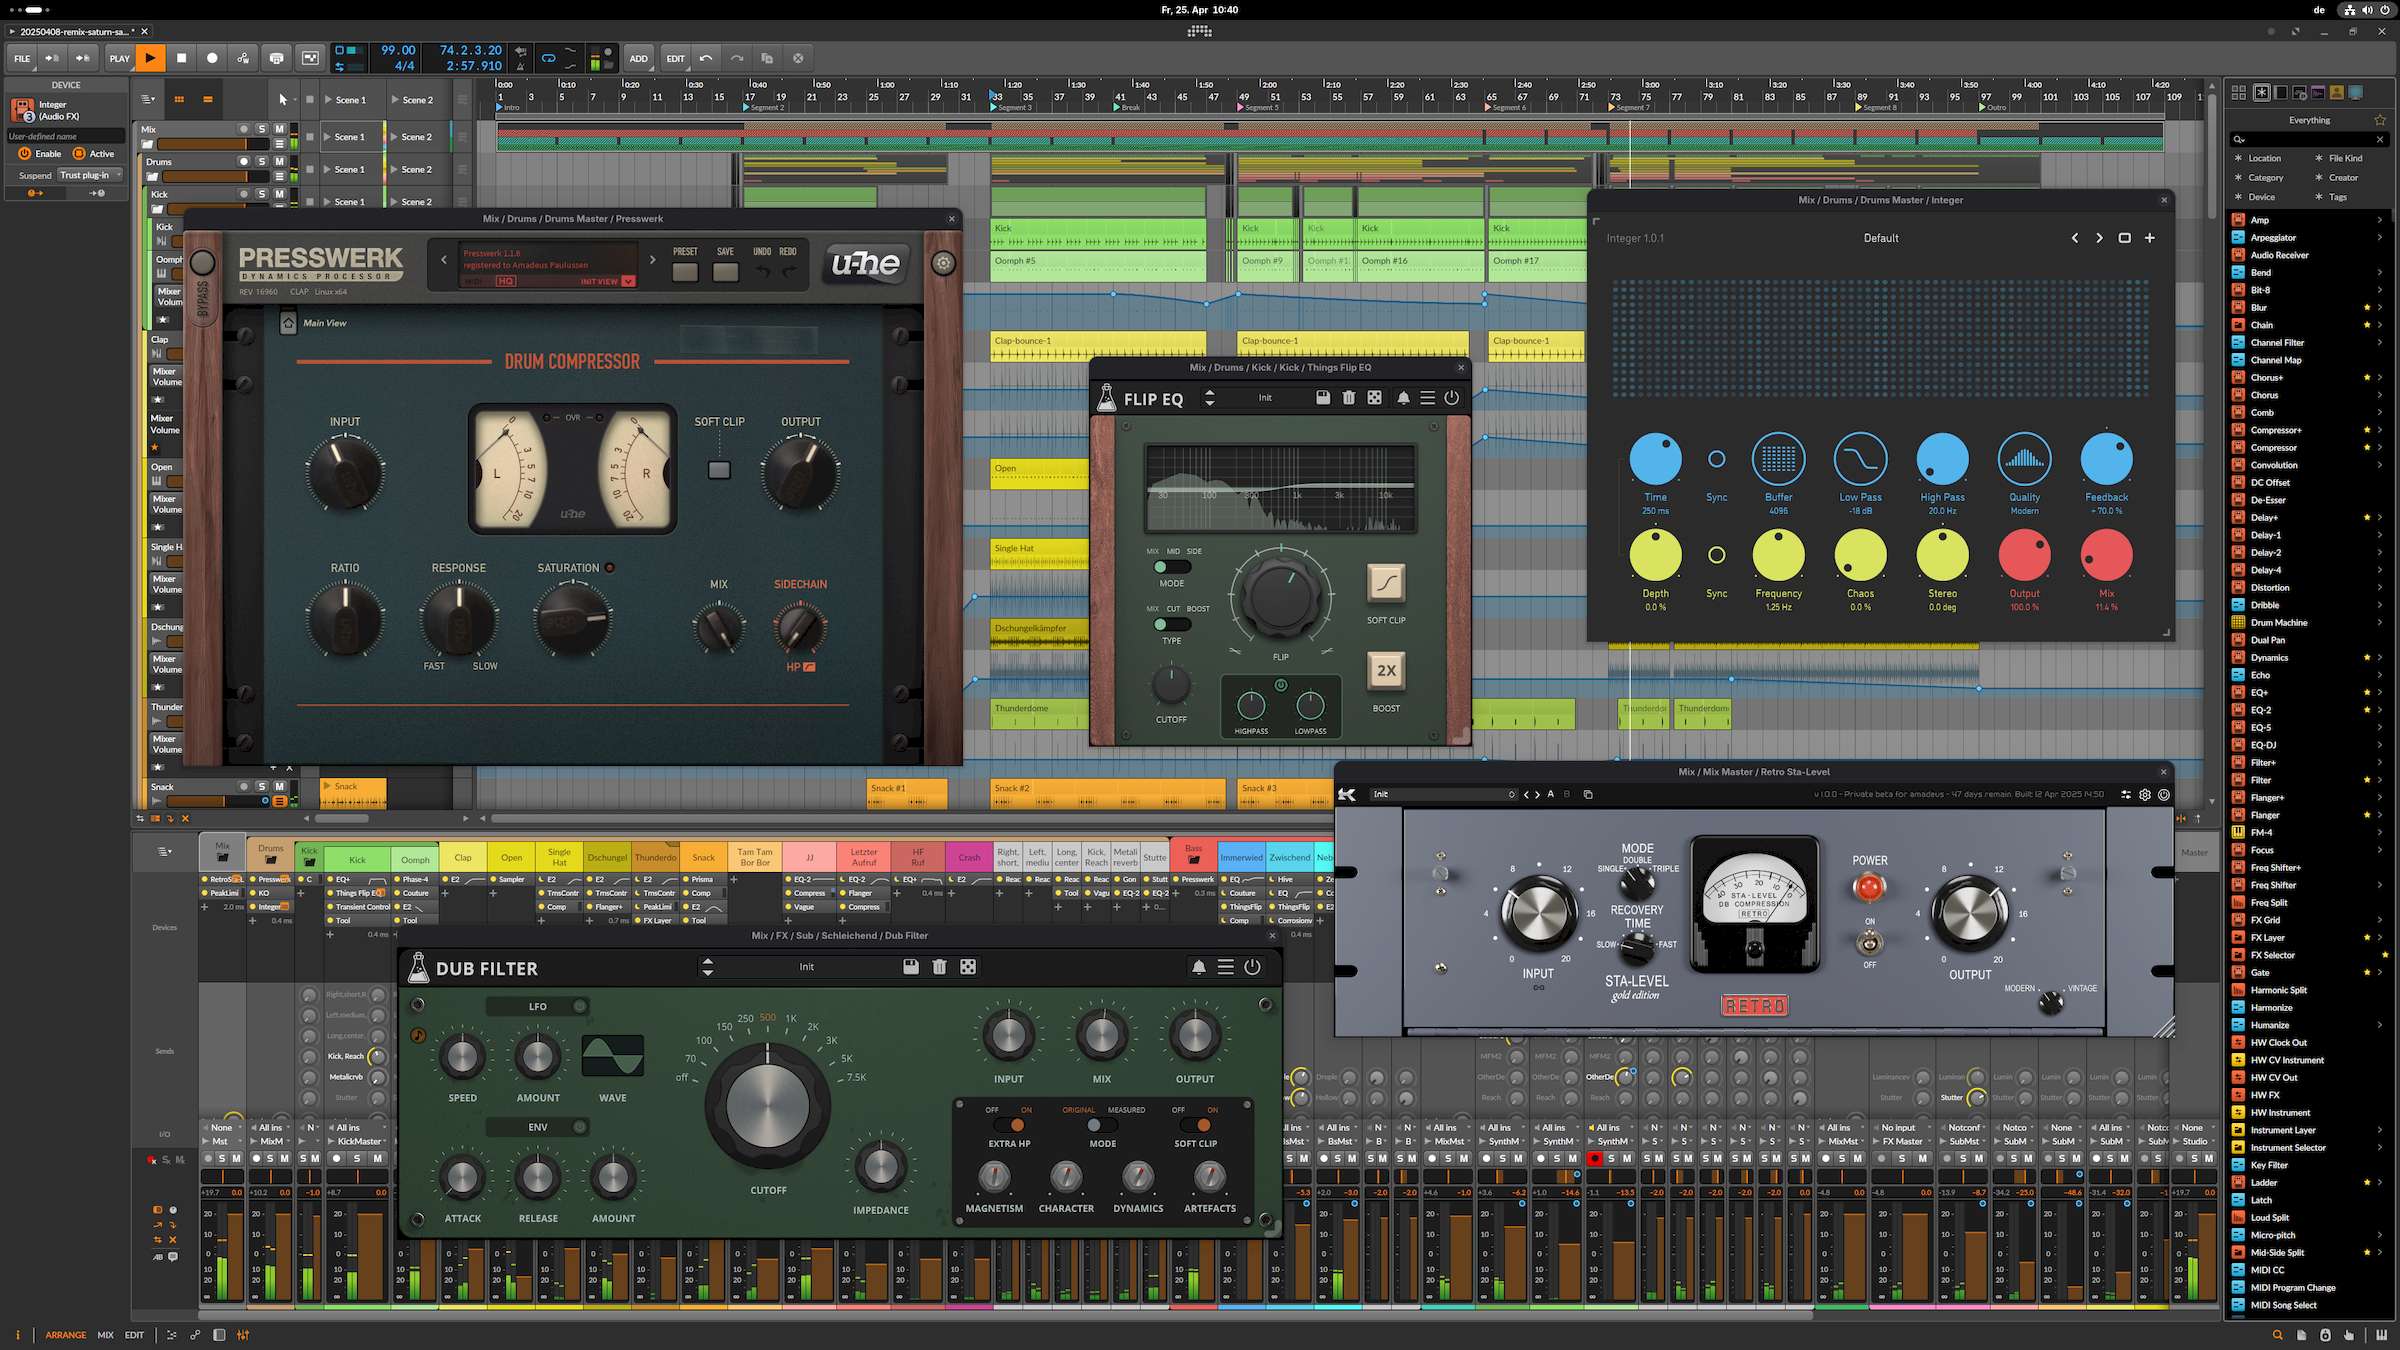Click the Flip EQ 2X Boost button

[x=1386, y=671]
